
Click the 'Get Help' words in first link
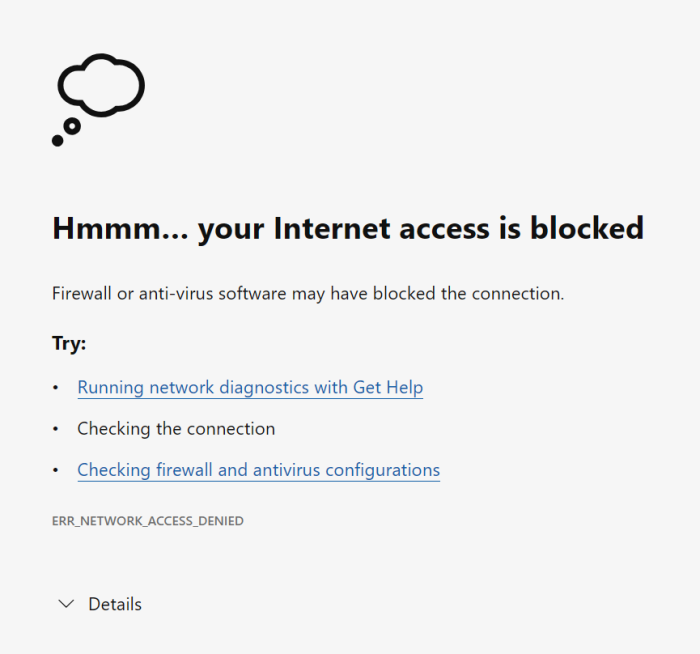[x=388, y=387]
